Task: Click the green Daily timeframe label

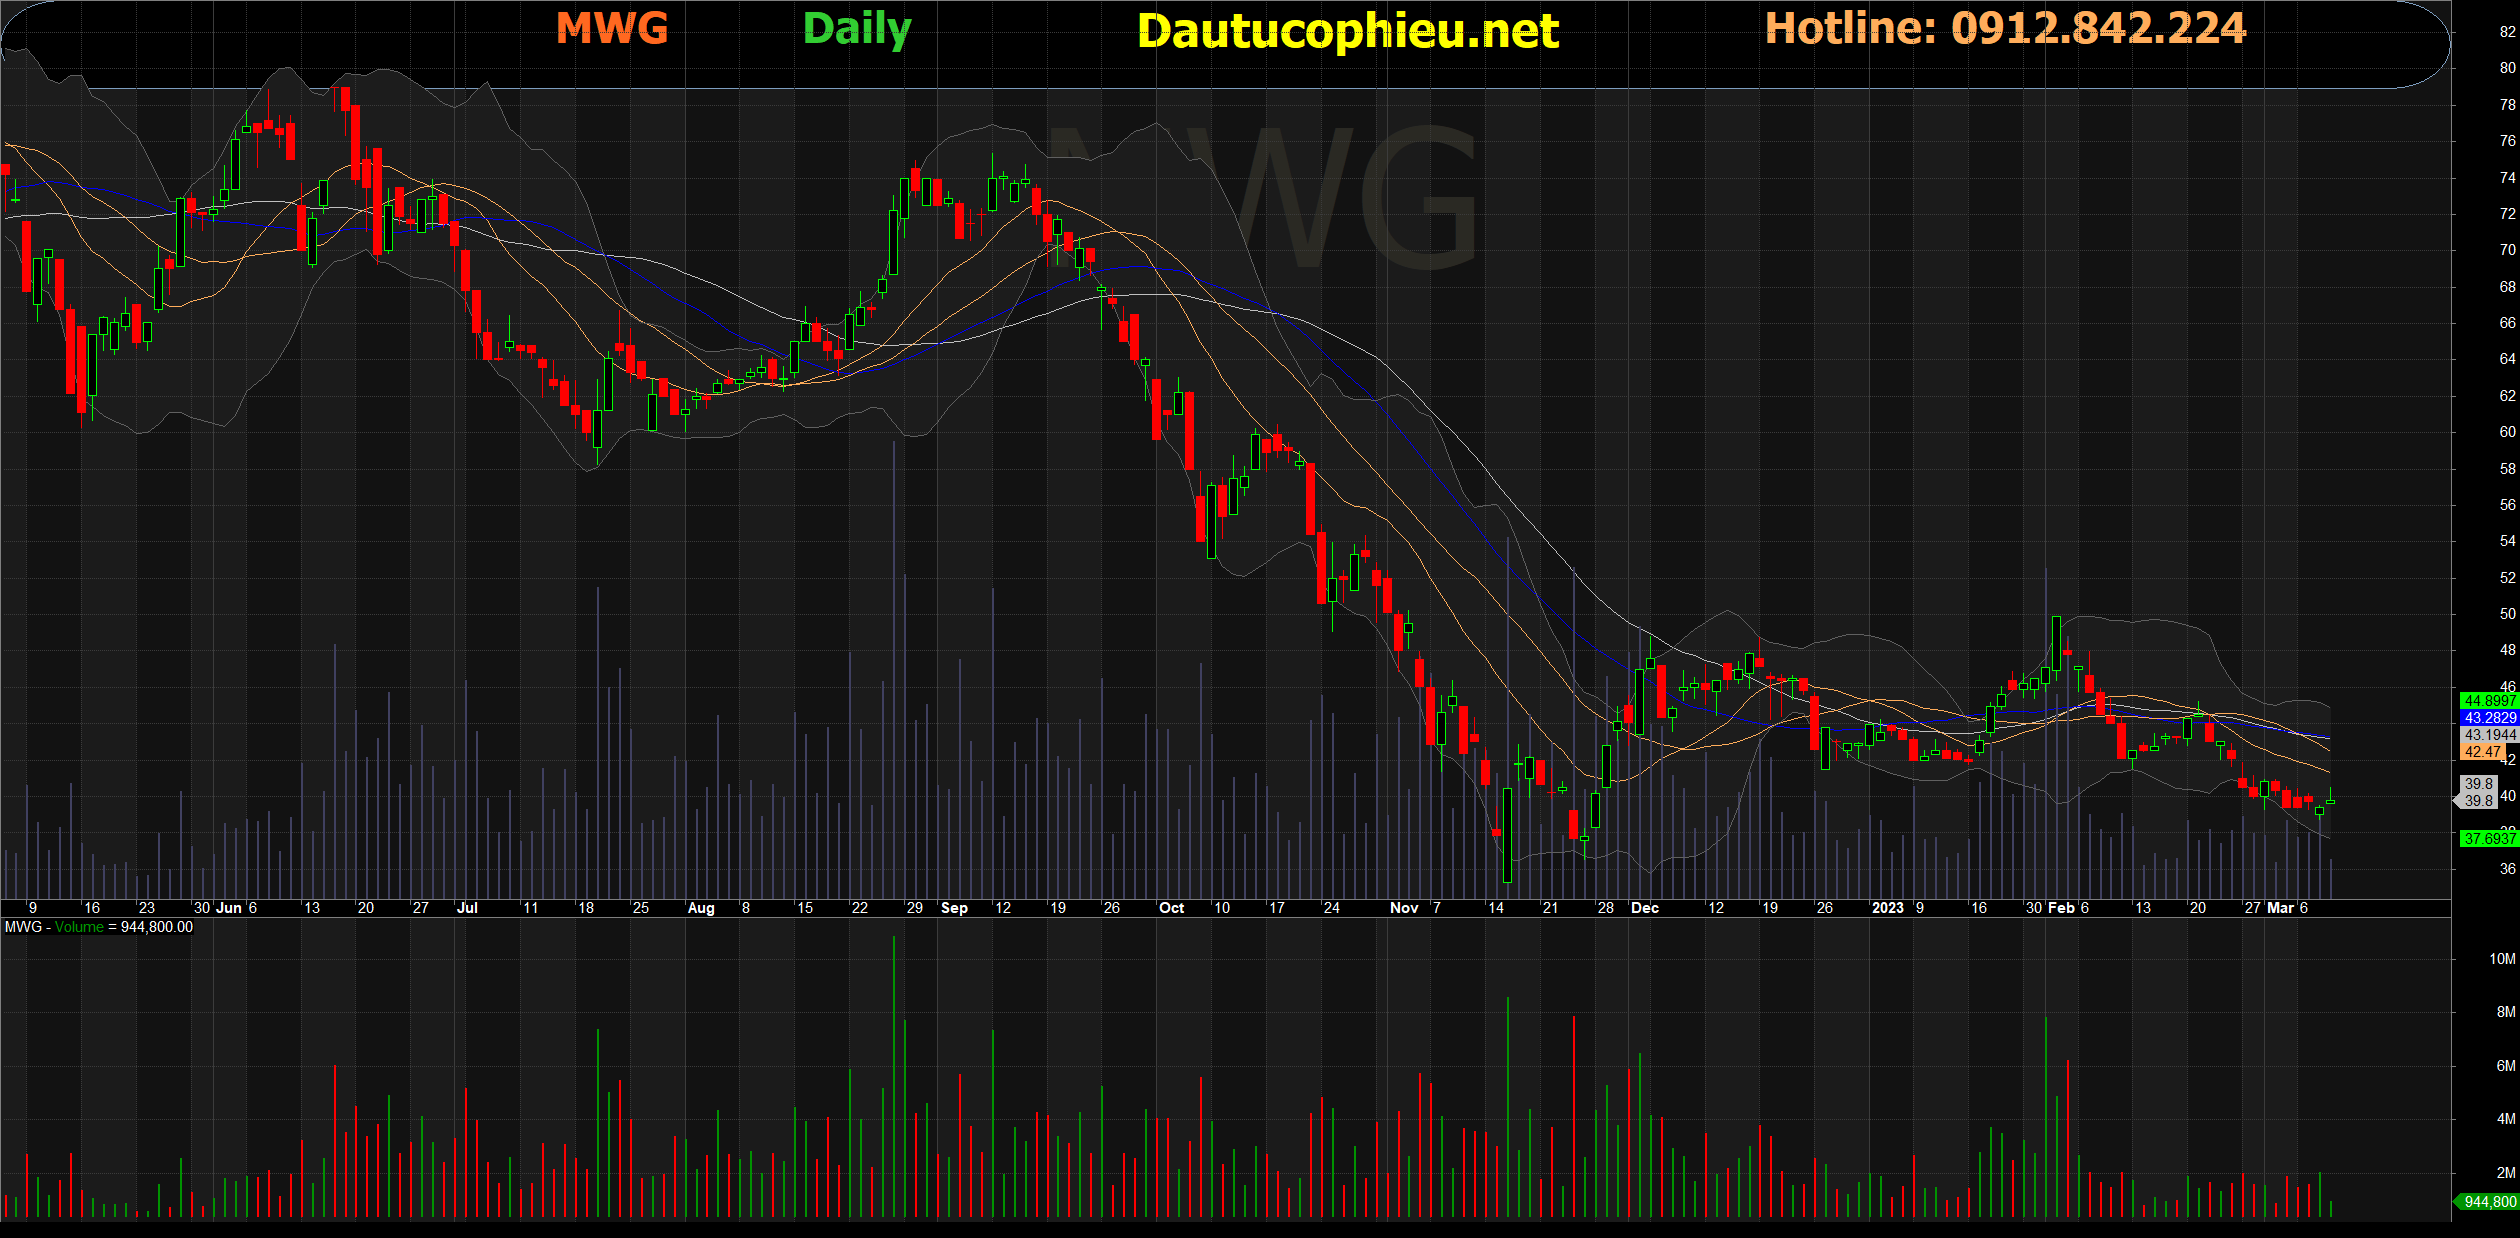Action: [857, 28]
